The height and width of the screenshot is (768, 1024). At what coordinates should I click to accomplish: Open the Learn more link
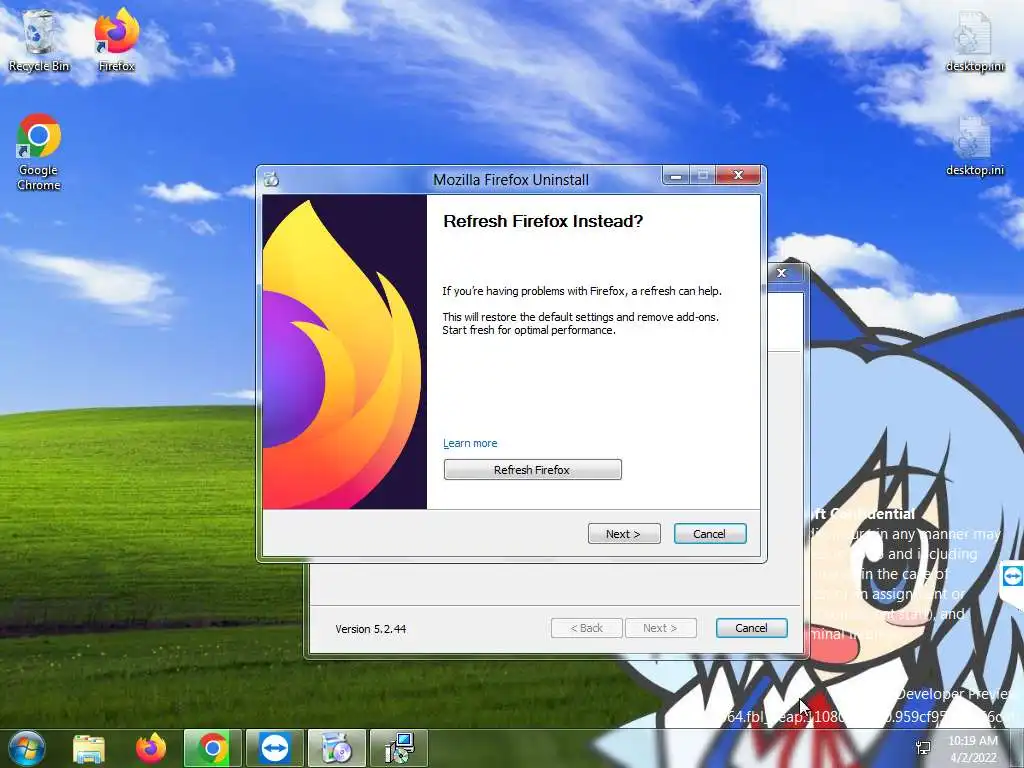tap(470, 443)
